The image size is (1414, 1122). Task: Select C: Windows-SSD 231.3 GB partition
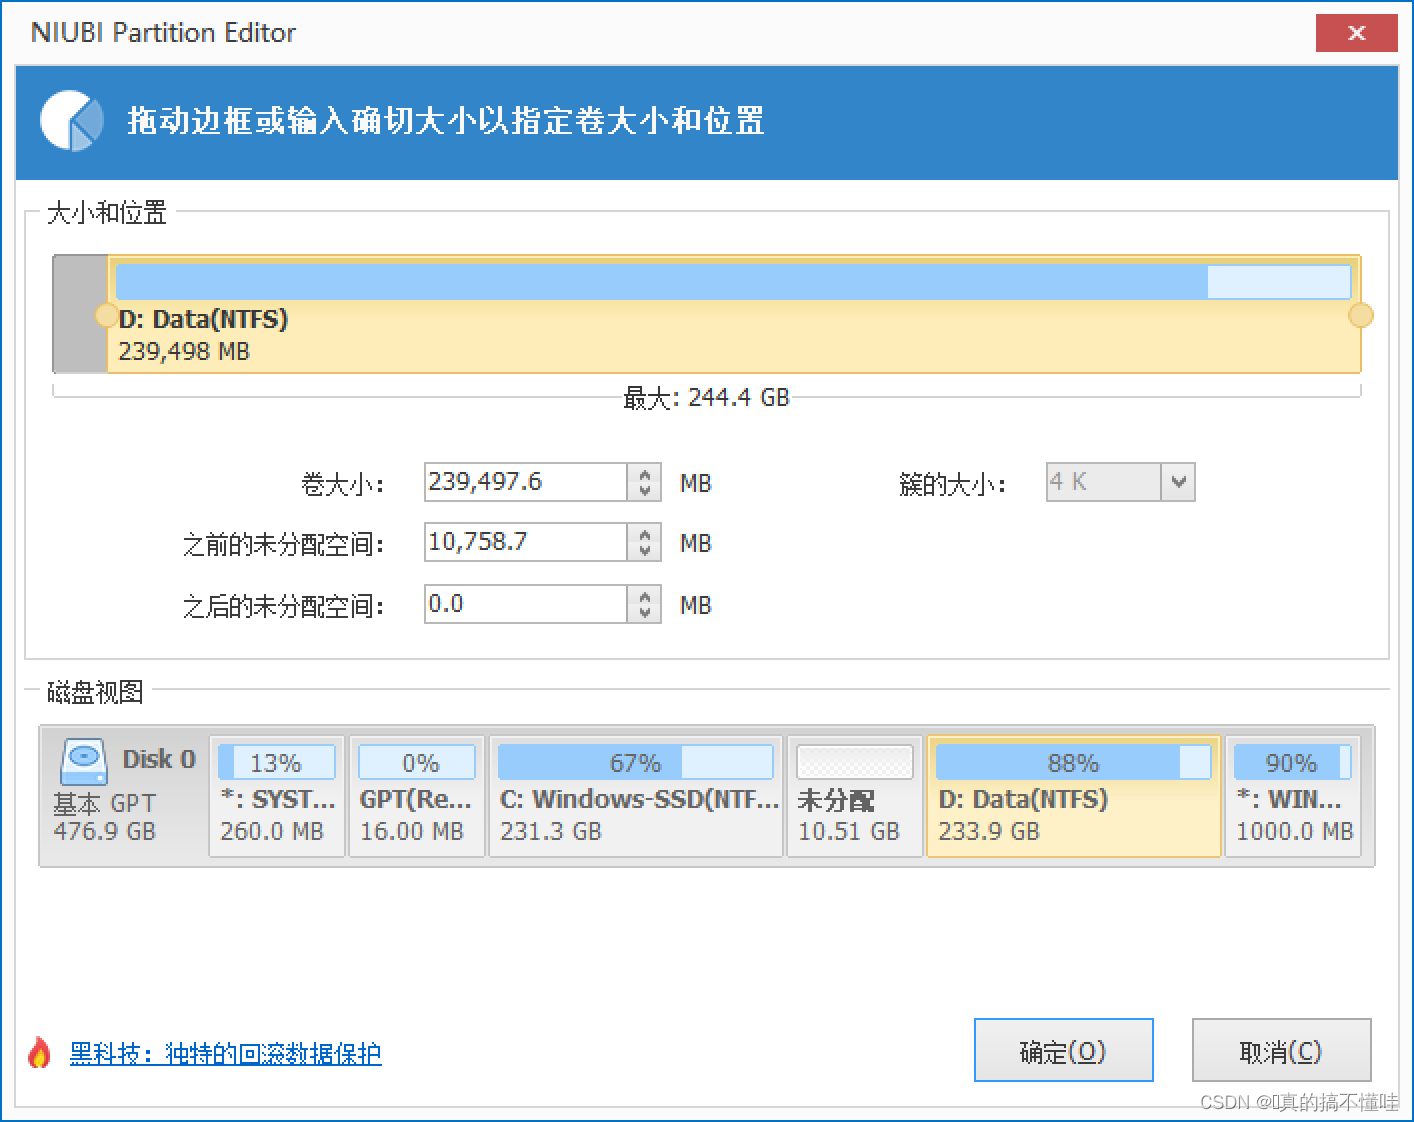tap(636, 797)
